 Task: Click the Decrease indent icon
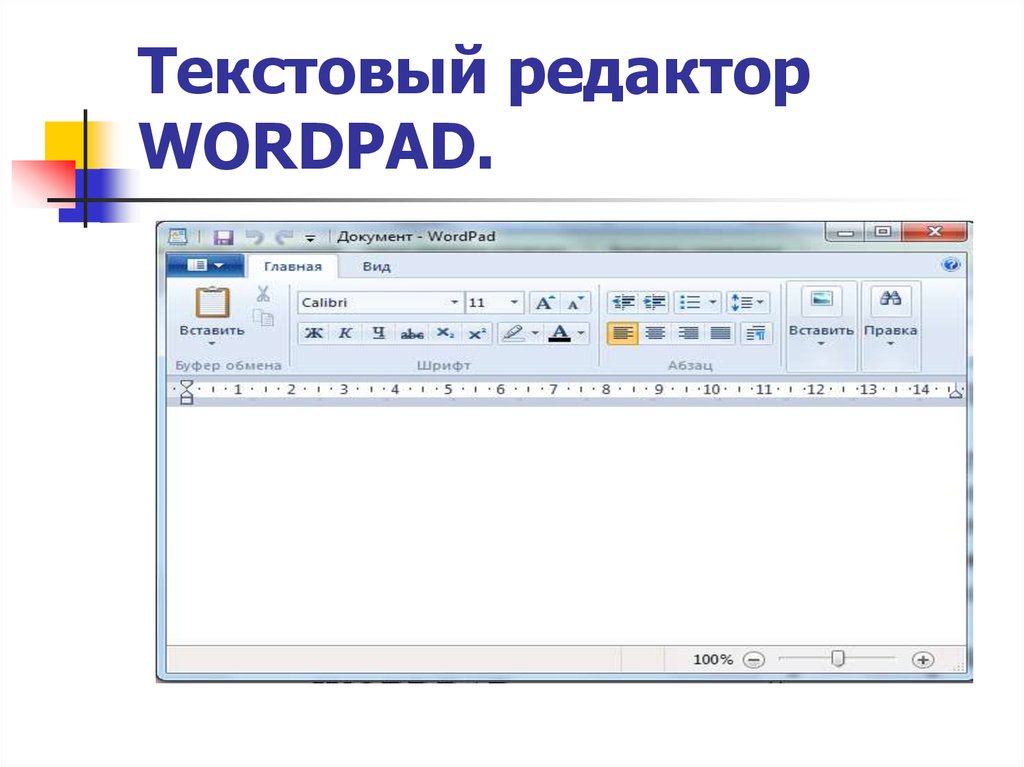tap(623, 302)
